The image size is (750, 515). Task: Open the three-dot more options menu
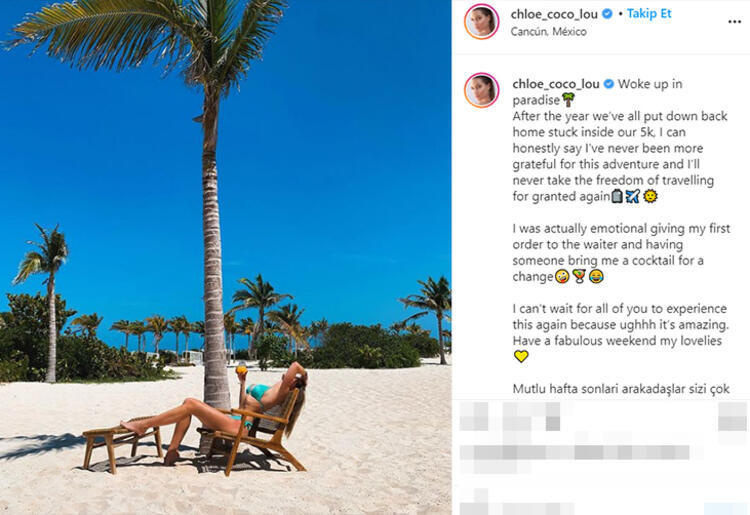point(734,22)
